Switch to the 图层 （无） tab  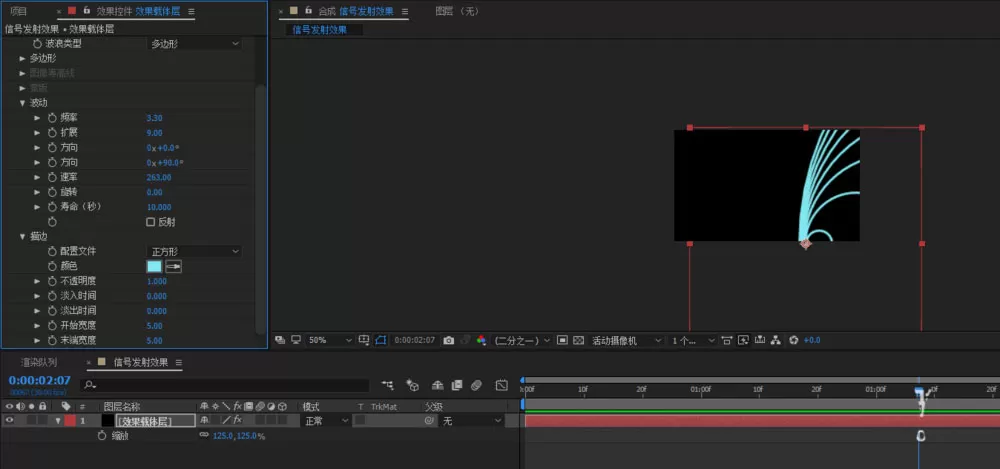click(x=457, y=11)
